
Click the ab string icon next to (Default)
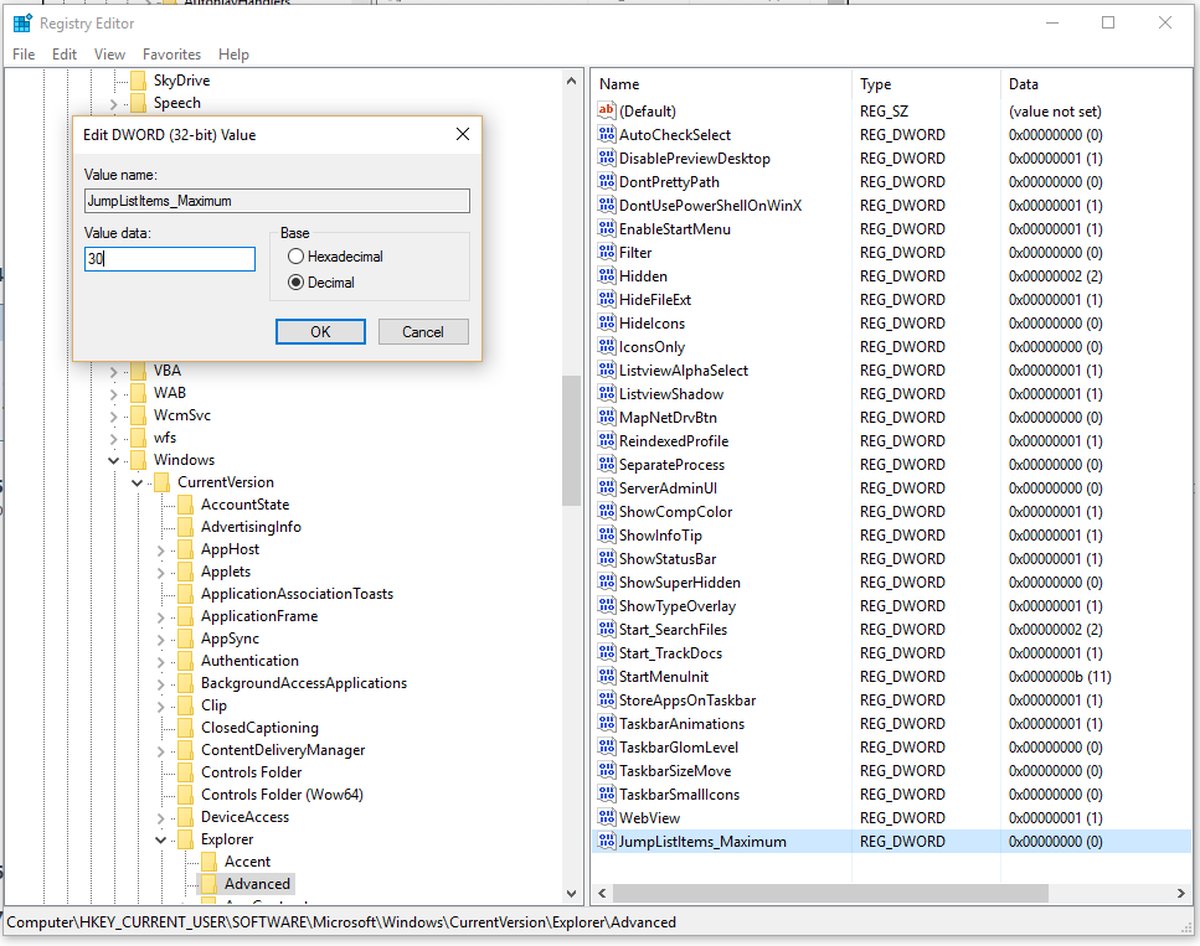point(606,110)
